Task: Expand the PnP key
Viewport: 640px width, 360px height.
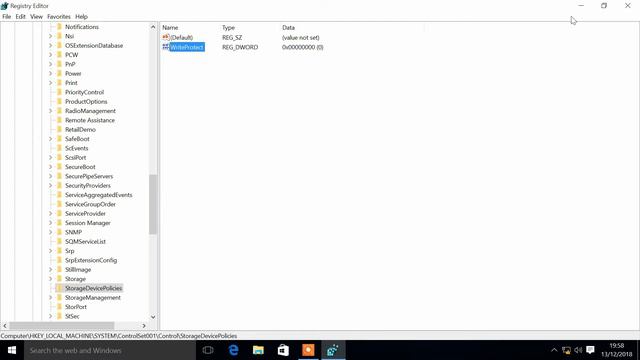Action: pos(51,64)
